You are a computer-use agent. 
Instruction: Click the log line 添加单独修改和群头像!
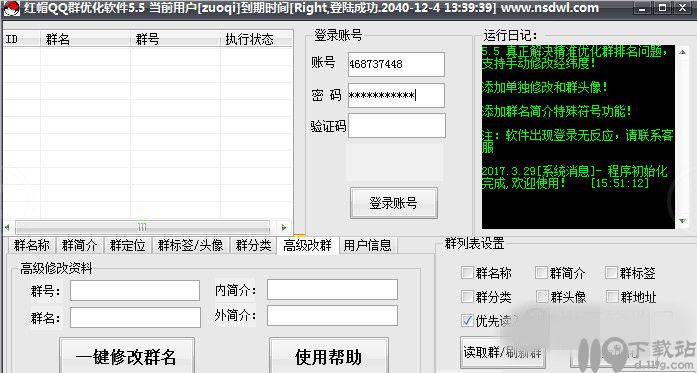[545, 88]
